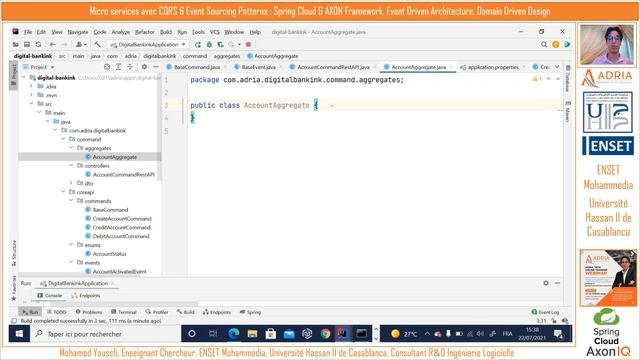The width and height of the screenshot is (640, 360).
Task: Select DebitAccountCommand class in tree
Action: pyautogui.click(x=121, y=236)
